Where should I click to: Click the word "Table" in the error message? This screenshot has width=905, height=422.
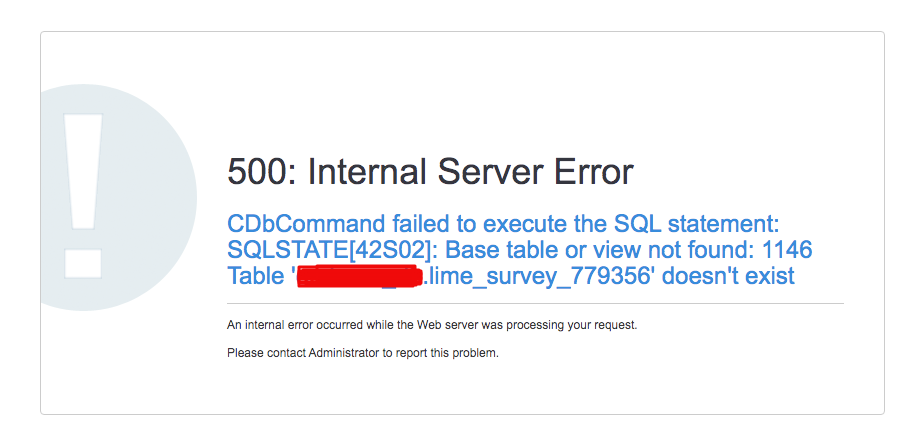(x=256, y=275)
